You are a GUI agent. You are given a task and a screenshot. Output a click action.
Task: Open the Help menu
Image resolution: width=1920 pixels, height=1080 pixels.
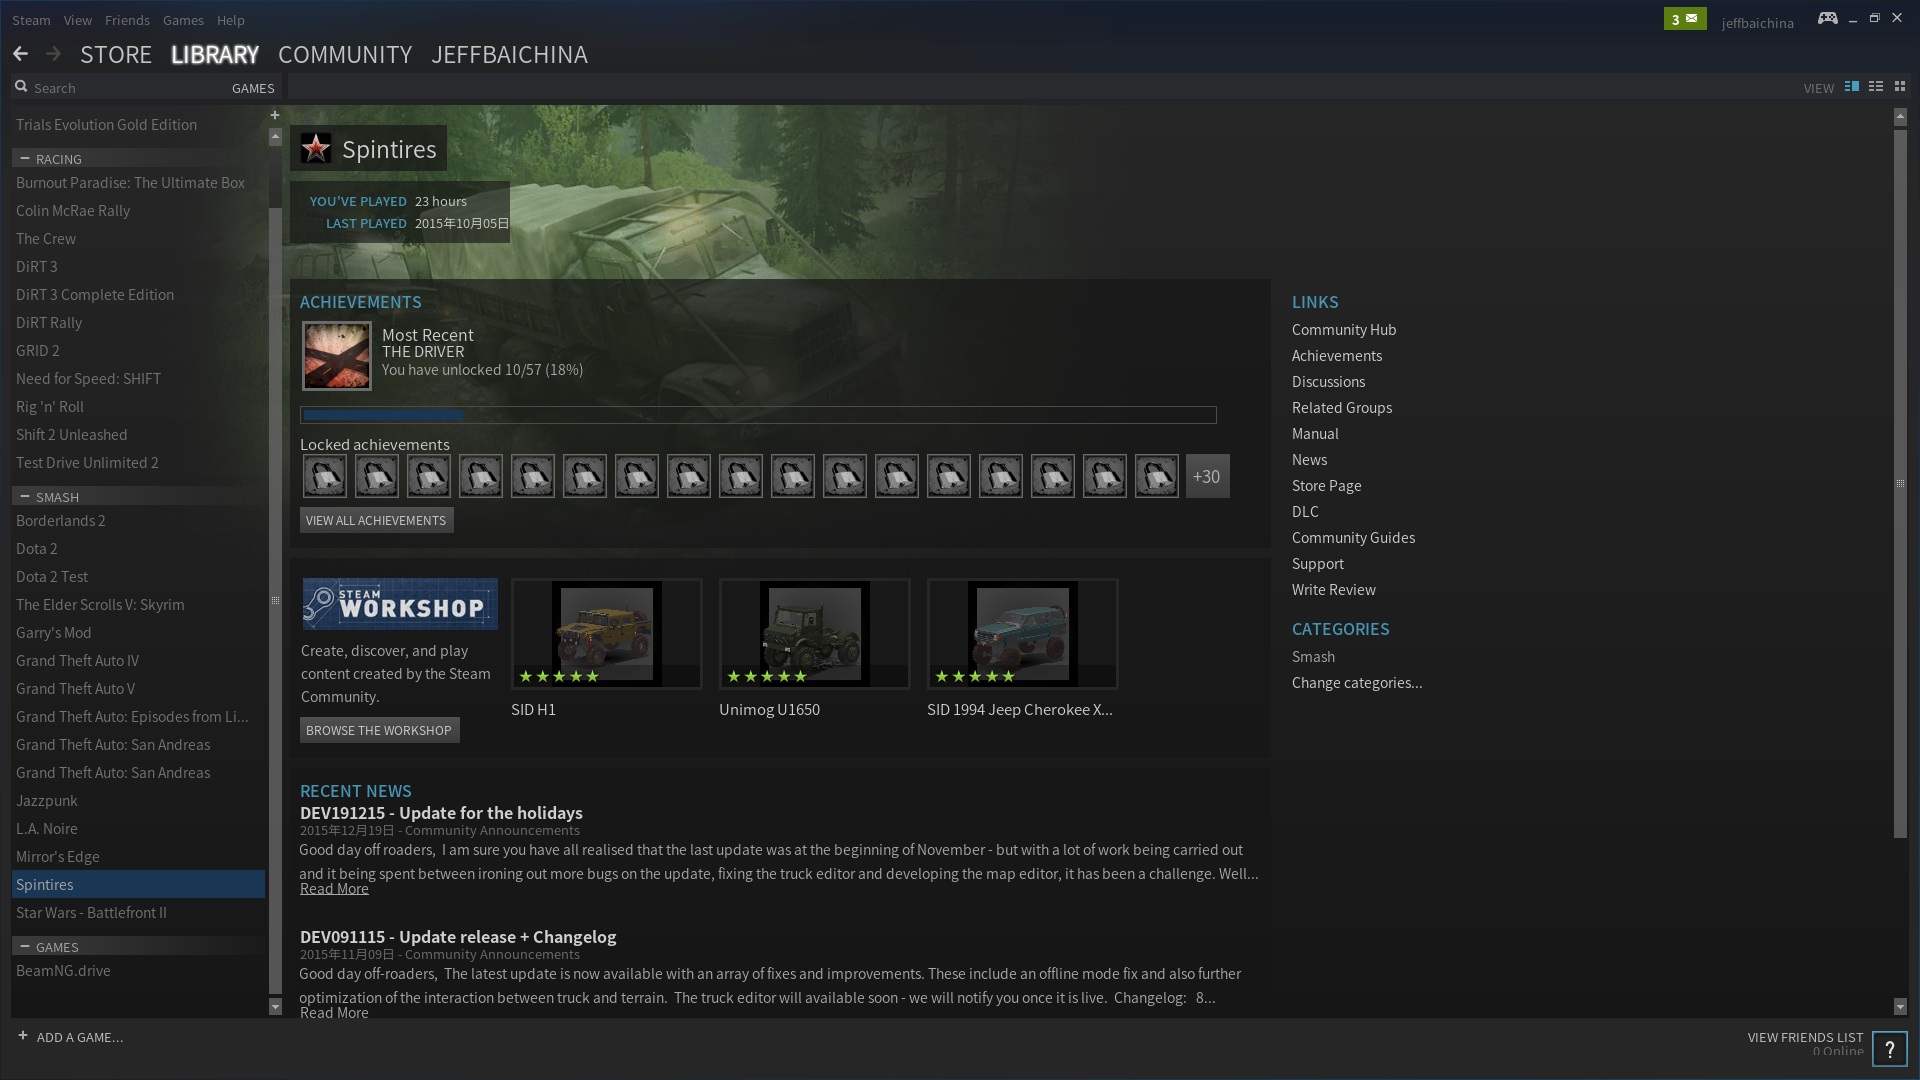(x=231, y=20)
